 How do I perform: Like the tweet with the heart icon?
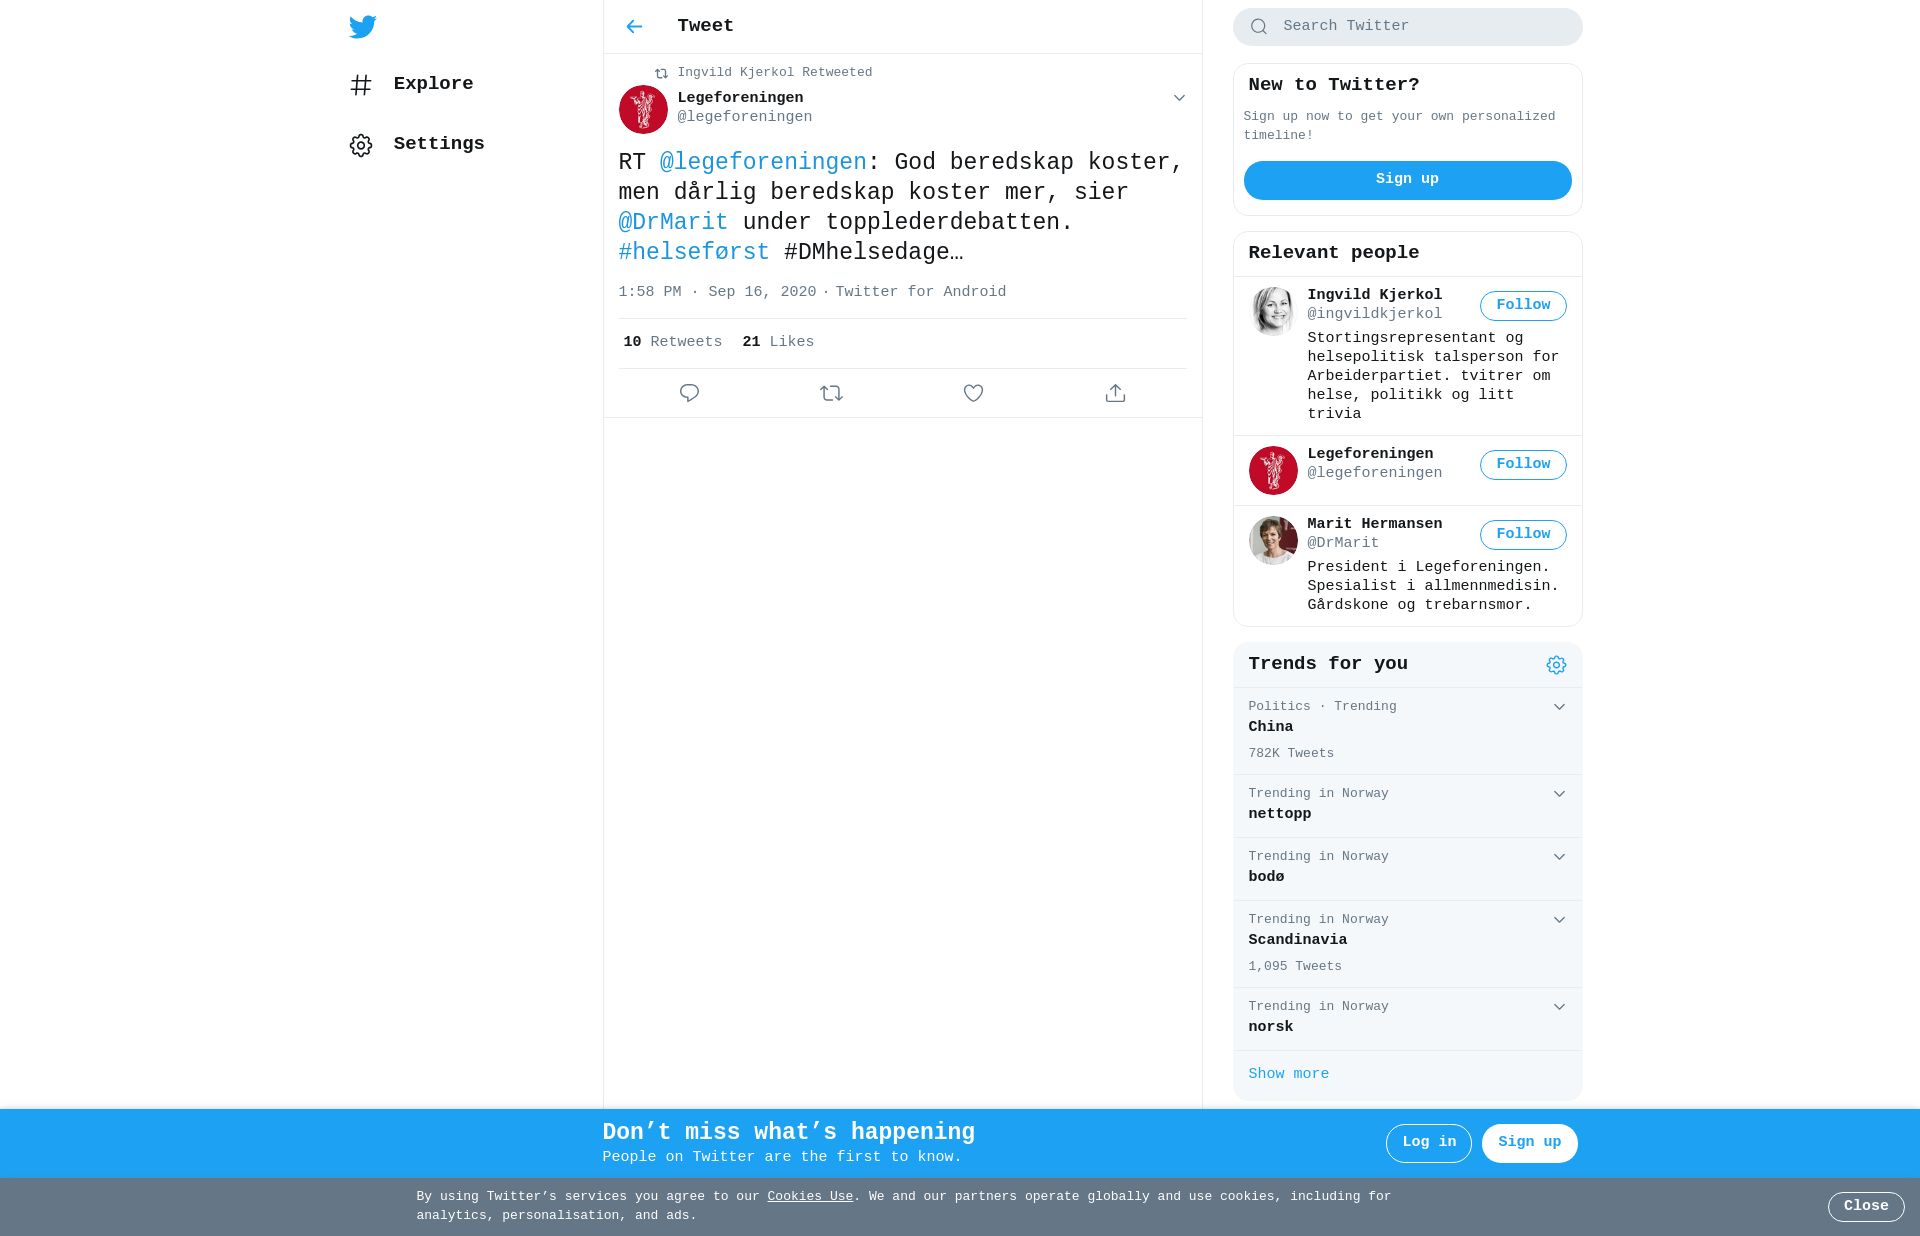point(973,393)
